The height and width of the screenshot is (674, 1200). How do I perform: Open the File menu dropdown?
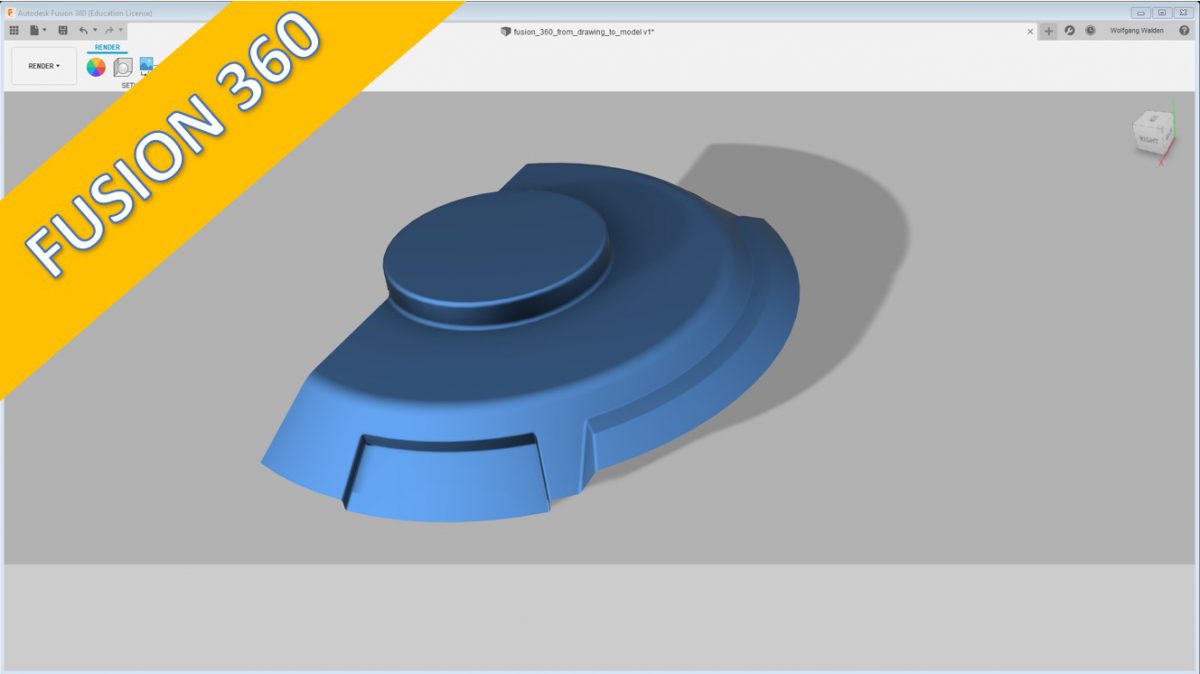36,31
